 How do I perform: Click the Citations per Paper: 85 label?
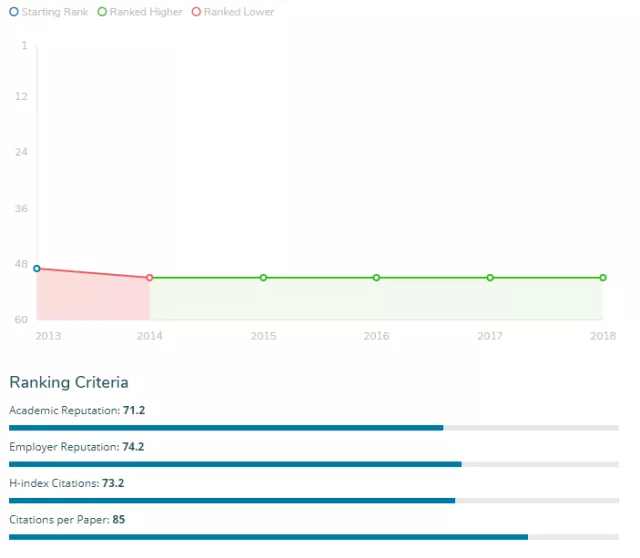click(67, 519)
